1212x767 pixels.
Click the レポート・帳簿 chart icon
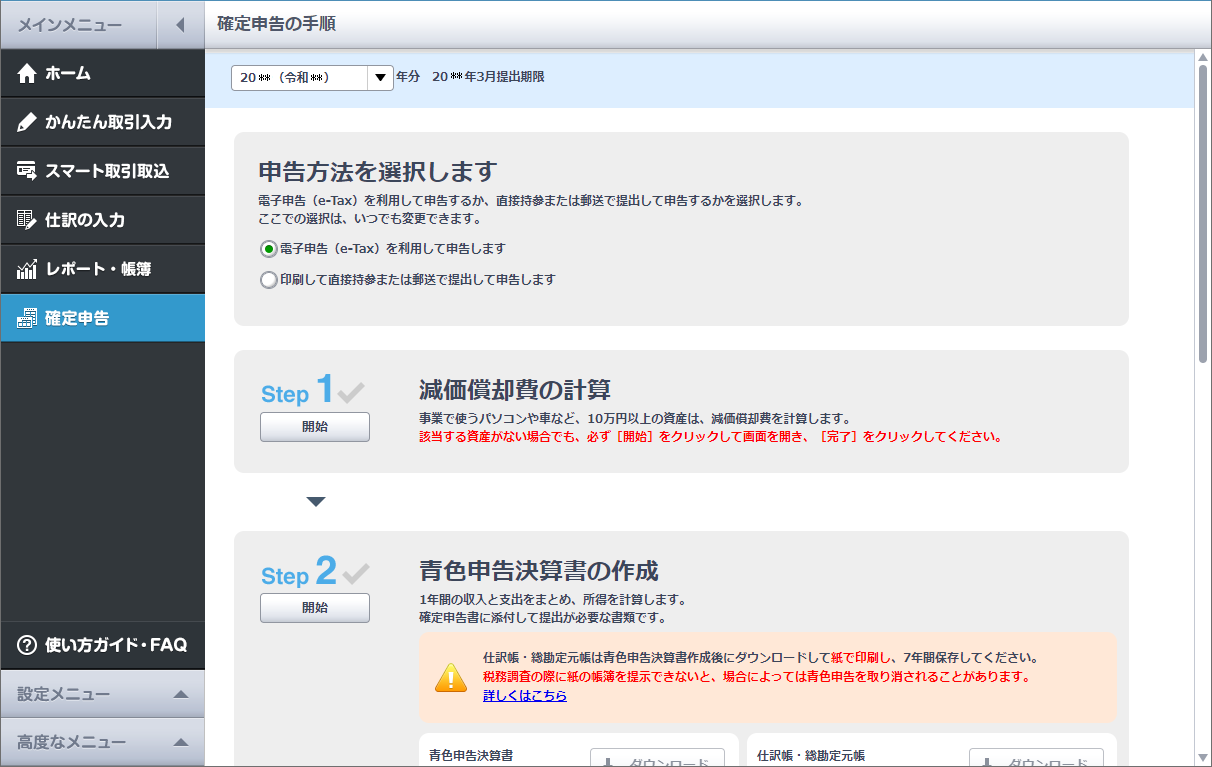[27, 269]
